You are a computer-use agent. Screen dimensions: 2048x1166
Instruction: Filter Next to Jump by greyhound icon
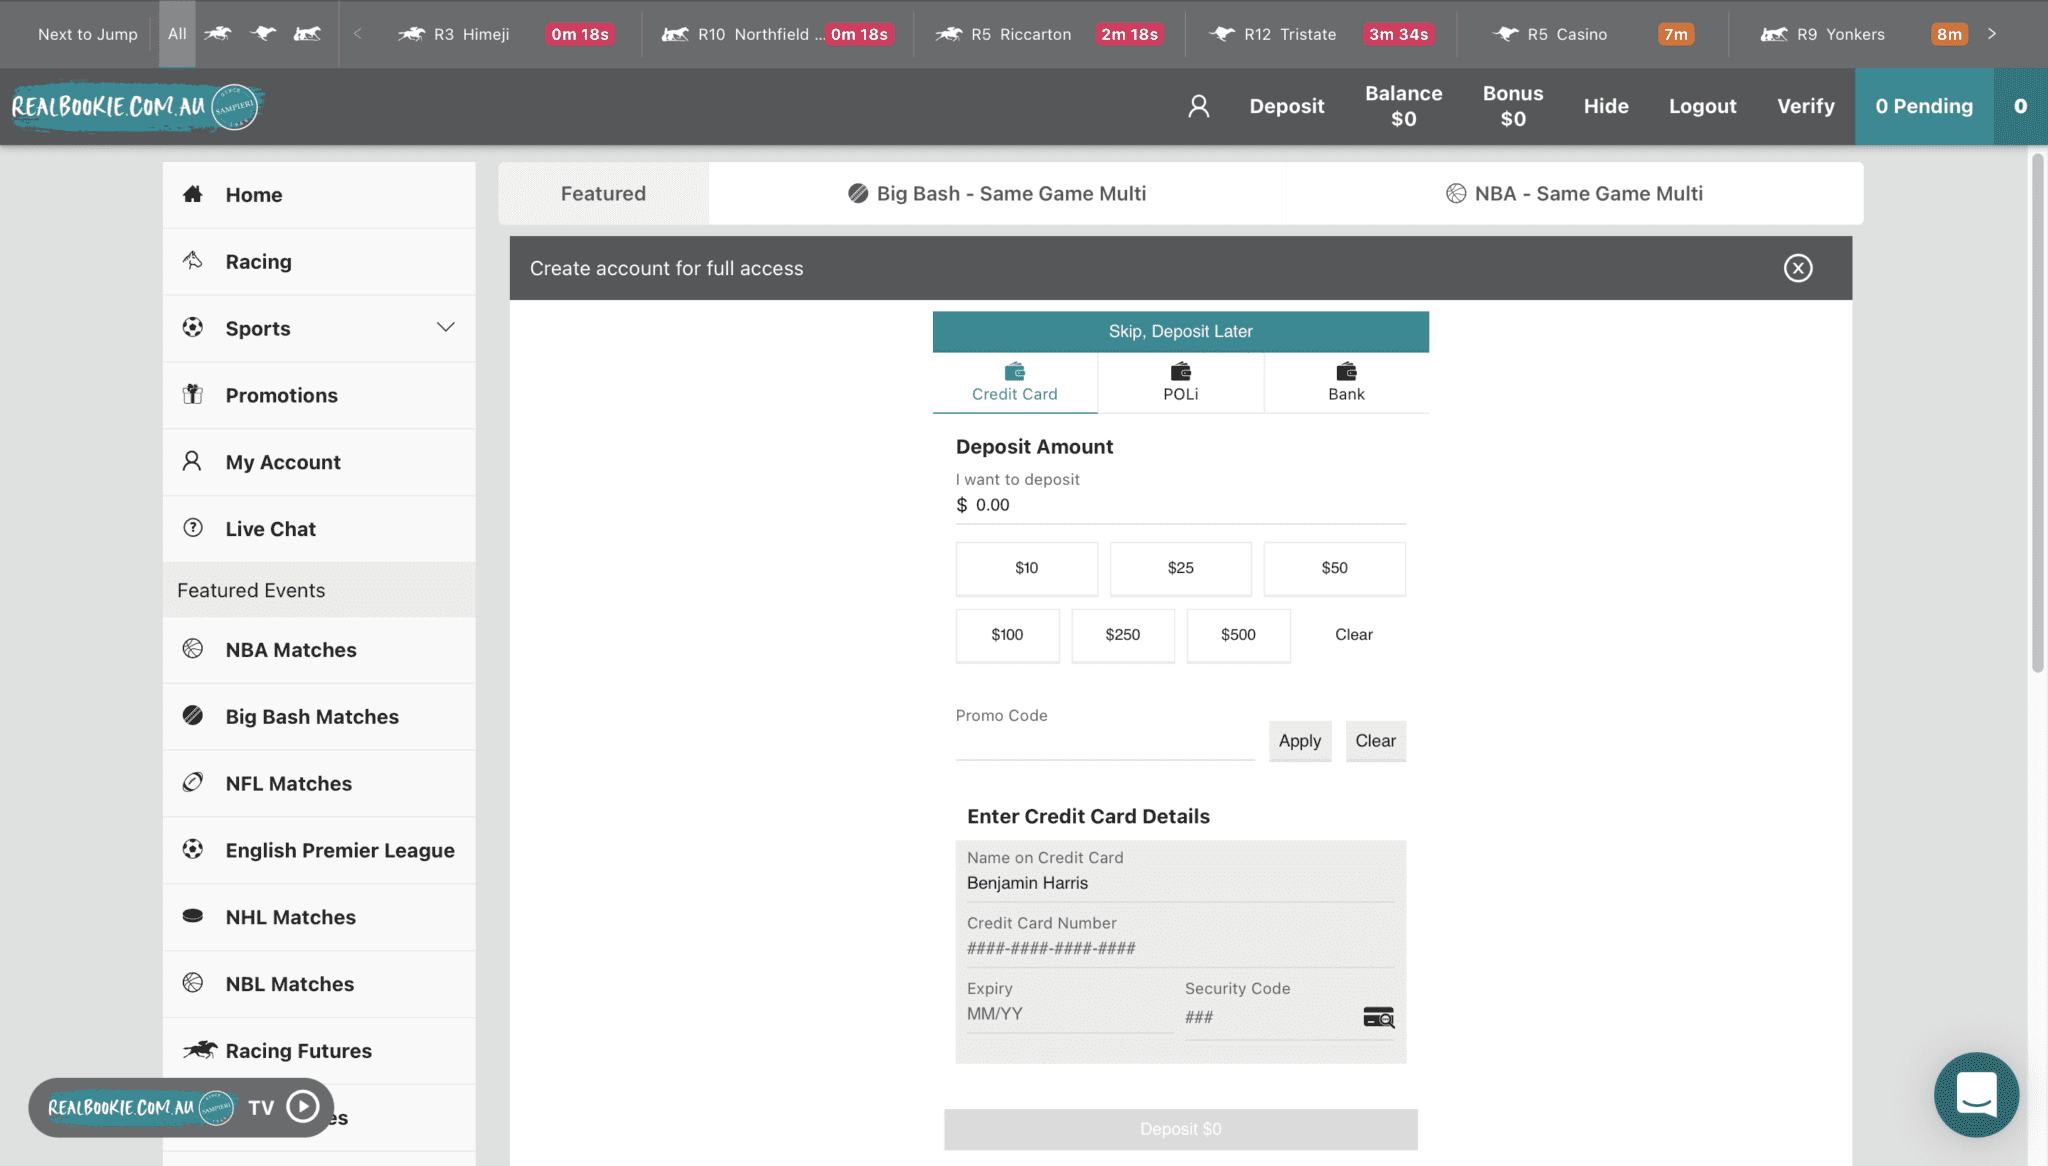pyautogui.click(x=263, y=34)
